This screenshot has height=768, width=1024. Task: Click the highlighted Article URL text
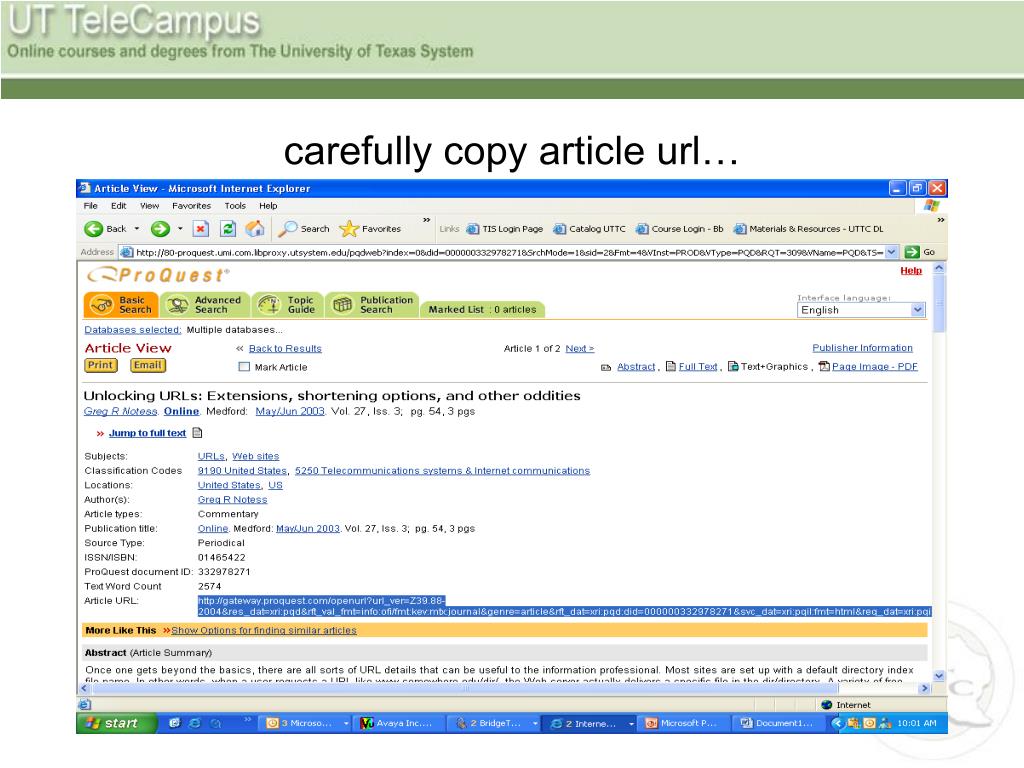564,606
